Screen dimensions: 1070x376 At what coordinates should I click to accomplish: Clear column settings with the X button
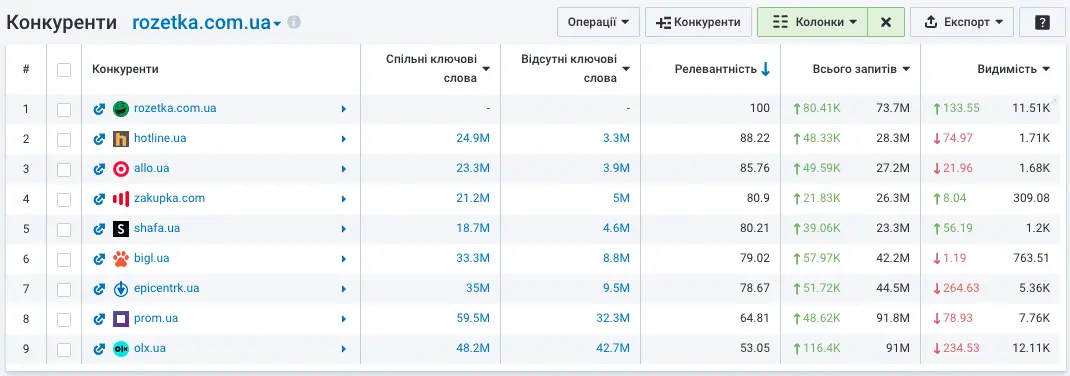pos(886,22)
